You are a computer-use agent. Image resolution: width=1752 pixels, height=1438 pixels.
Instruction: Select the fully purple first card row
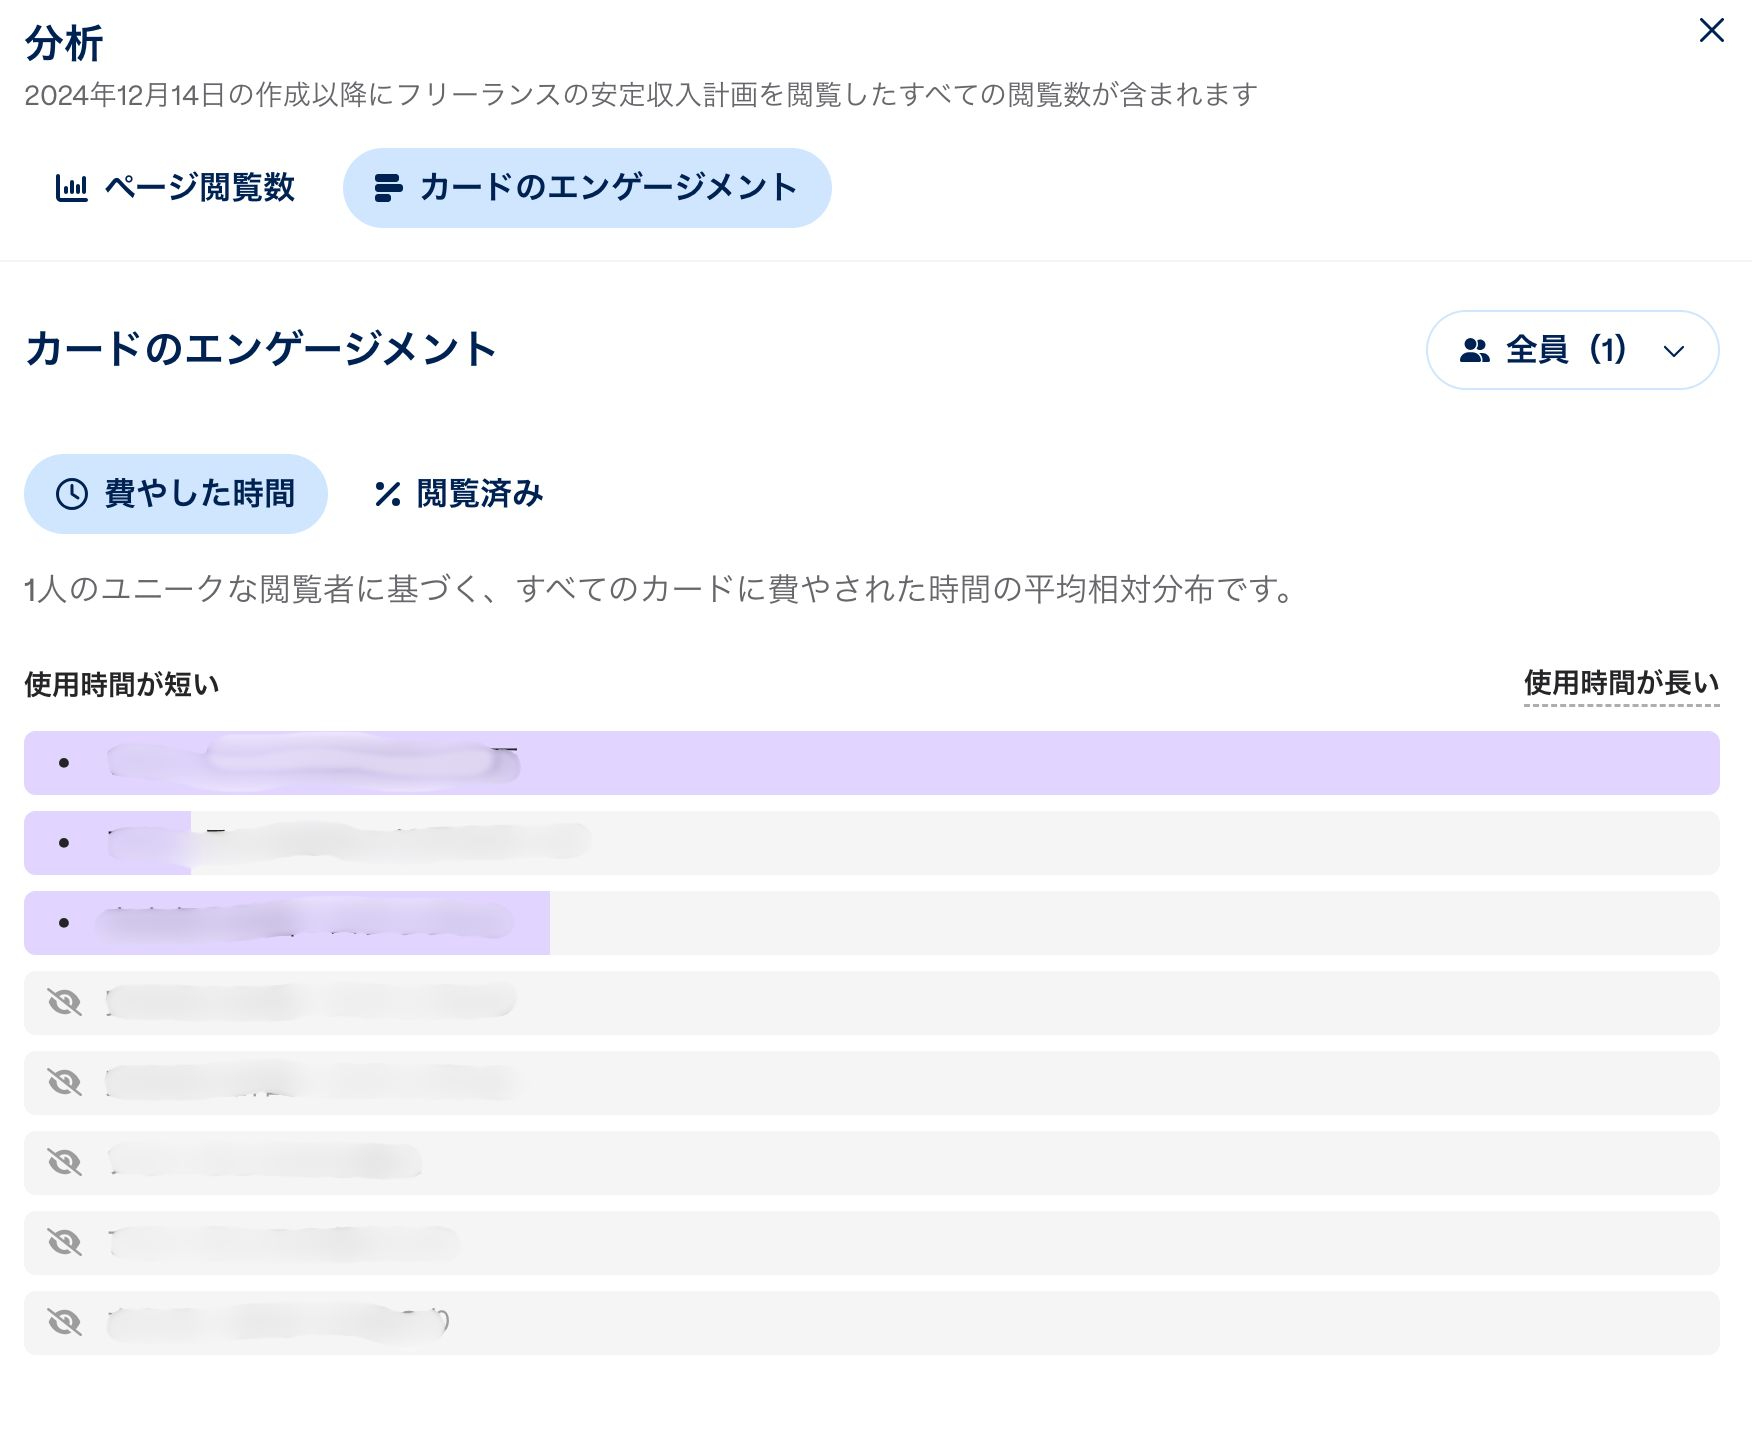pyautogui.click(x=872, y=763)
